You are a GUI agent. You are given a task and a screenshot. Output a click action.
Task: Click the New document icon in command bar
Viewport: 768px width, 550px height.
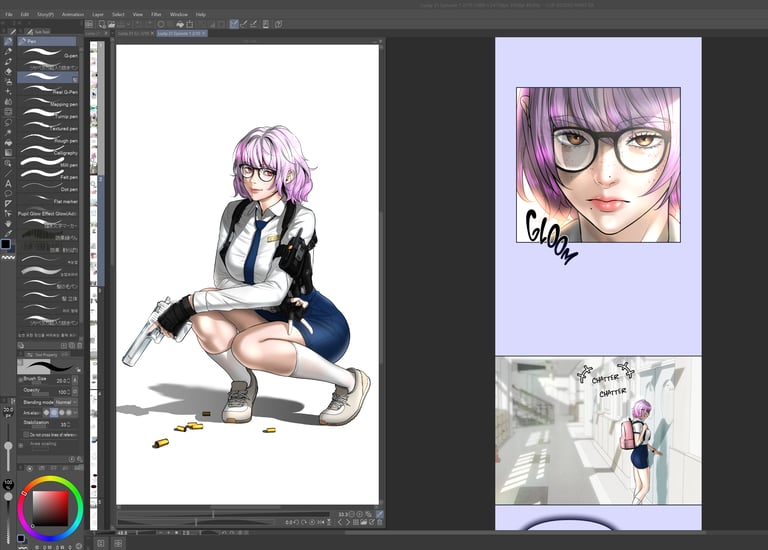click(102, 24)
